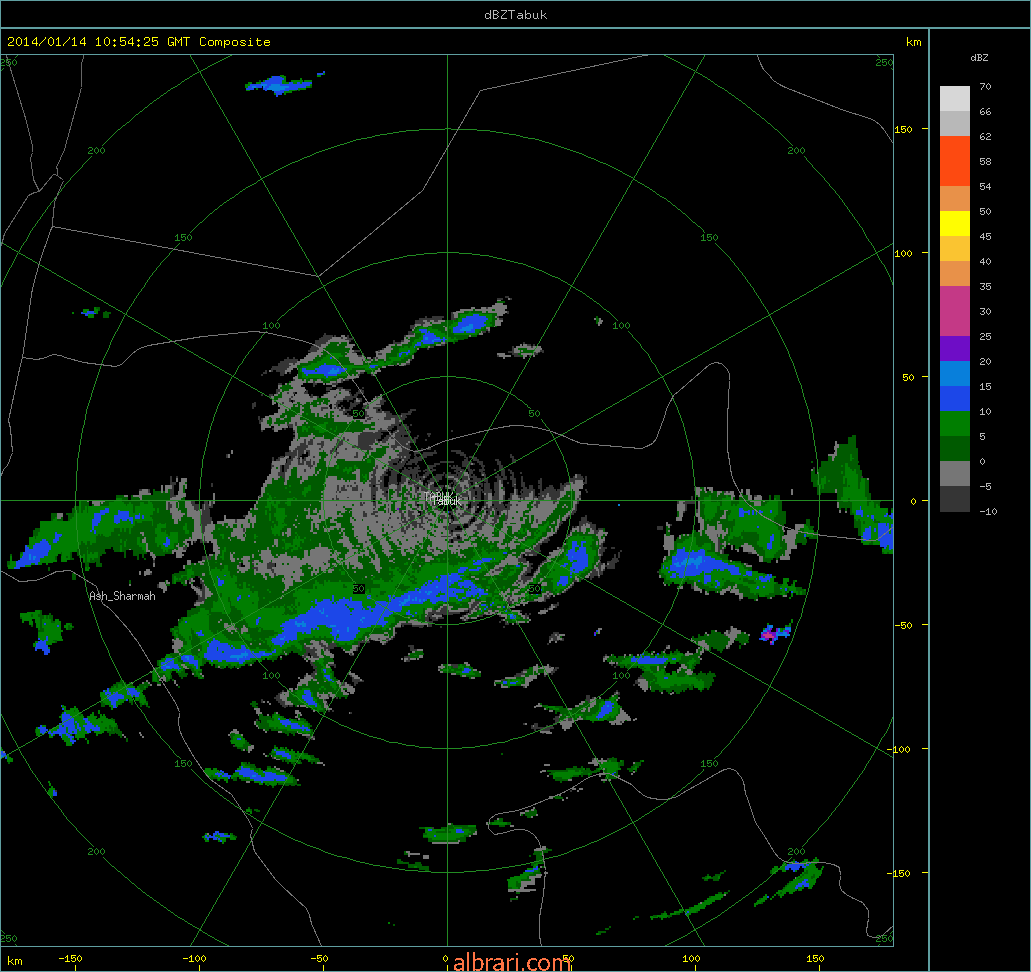
Task: Click legend value -5
Action: coord(985,486)
